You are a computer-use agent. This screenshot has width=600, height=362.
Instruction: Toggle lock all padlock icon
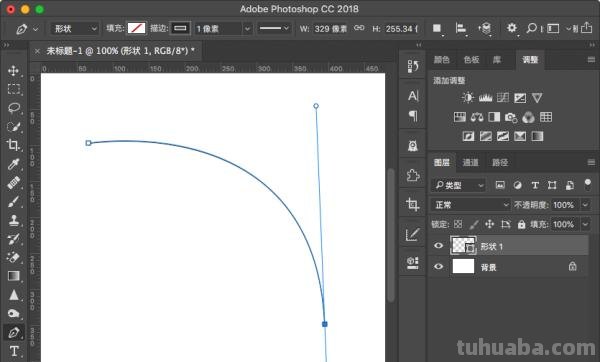pyautogui.click(x=521, y=224)
